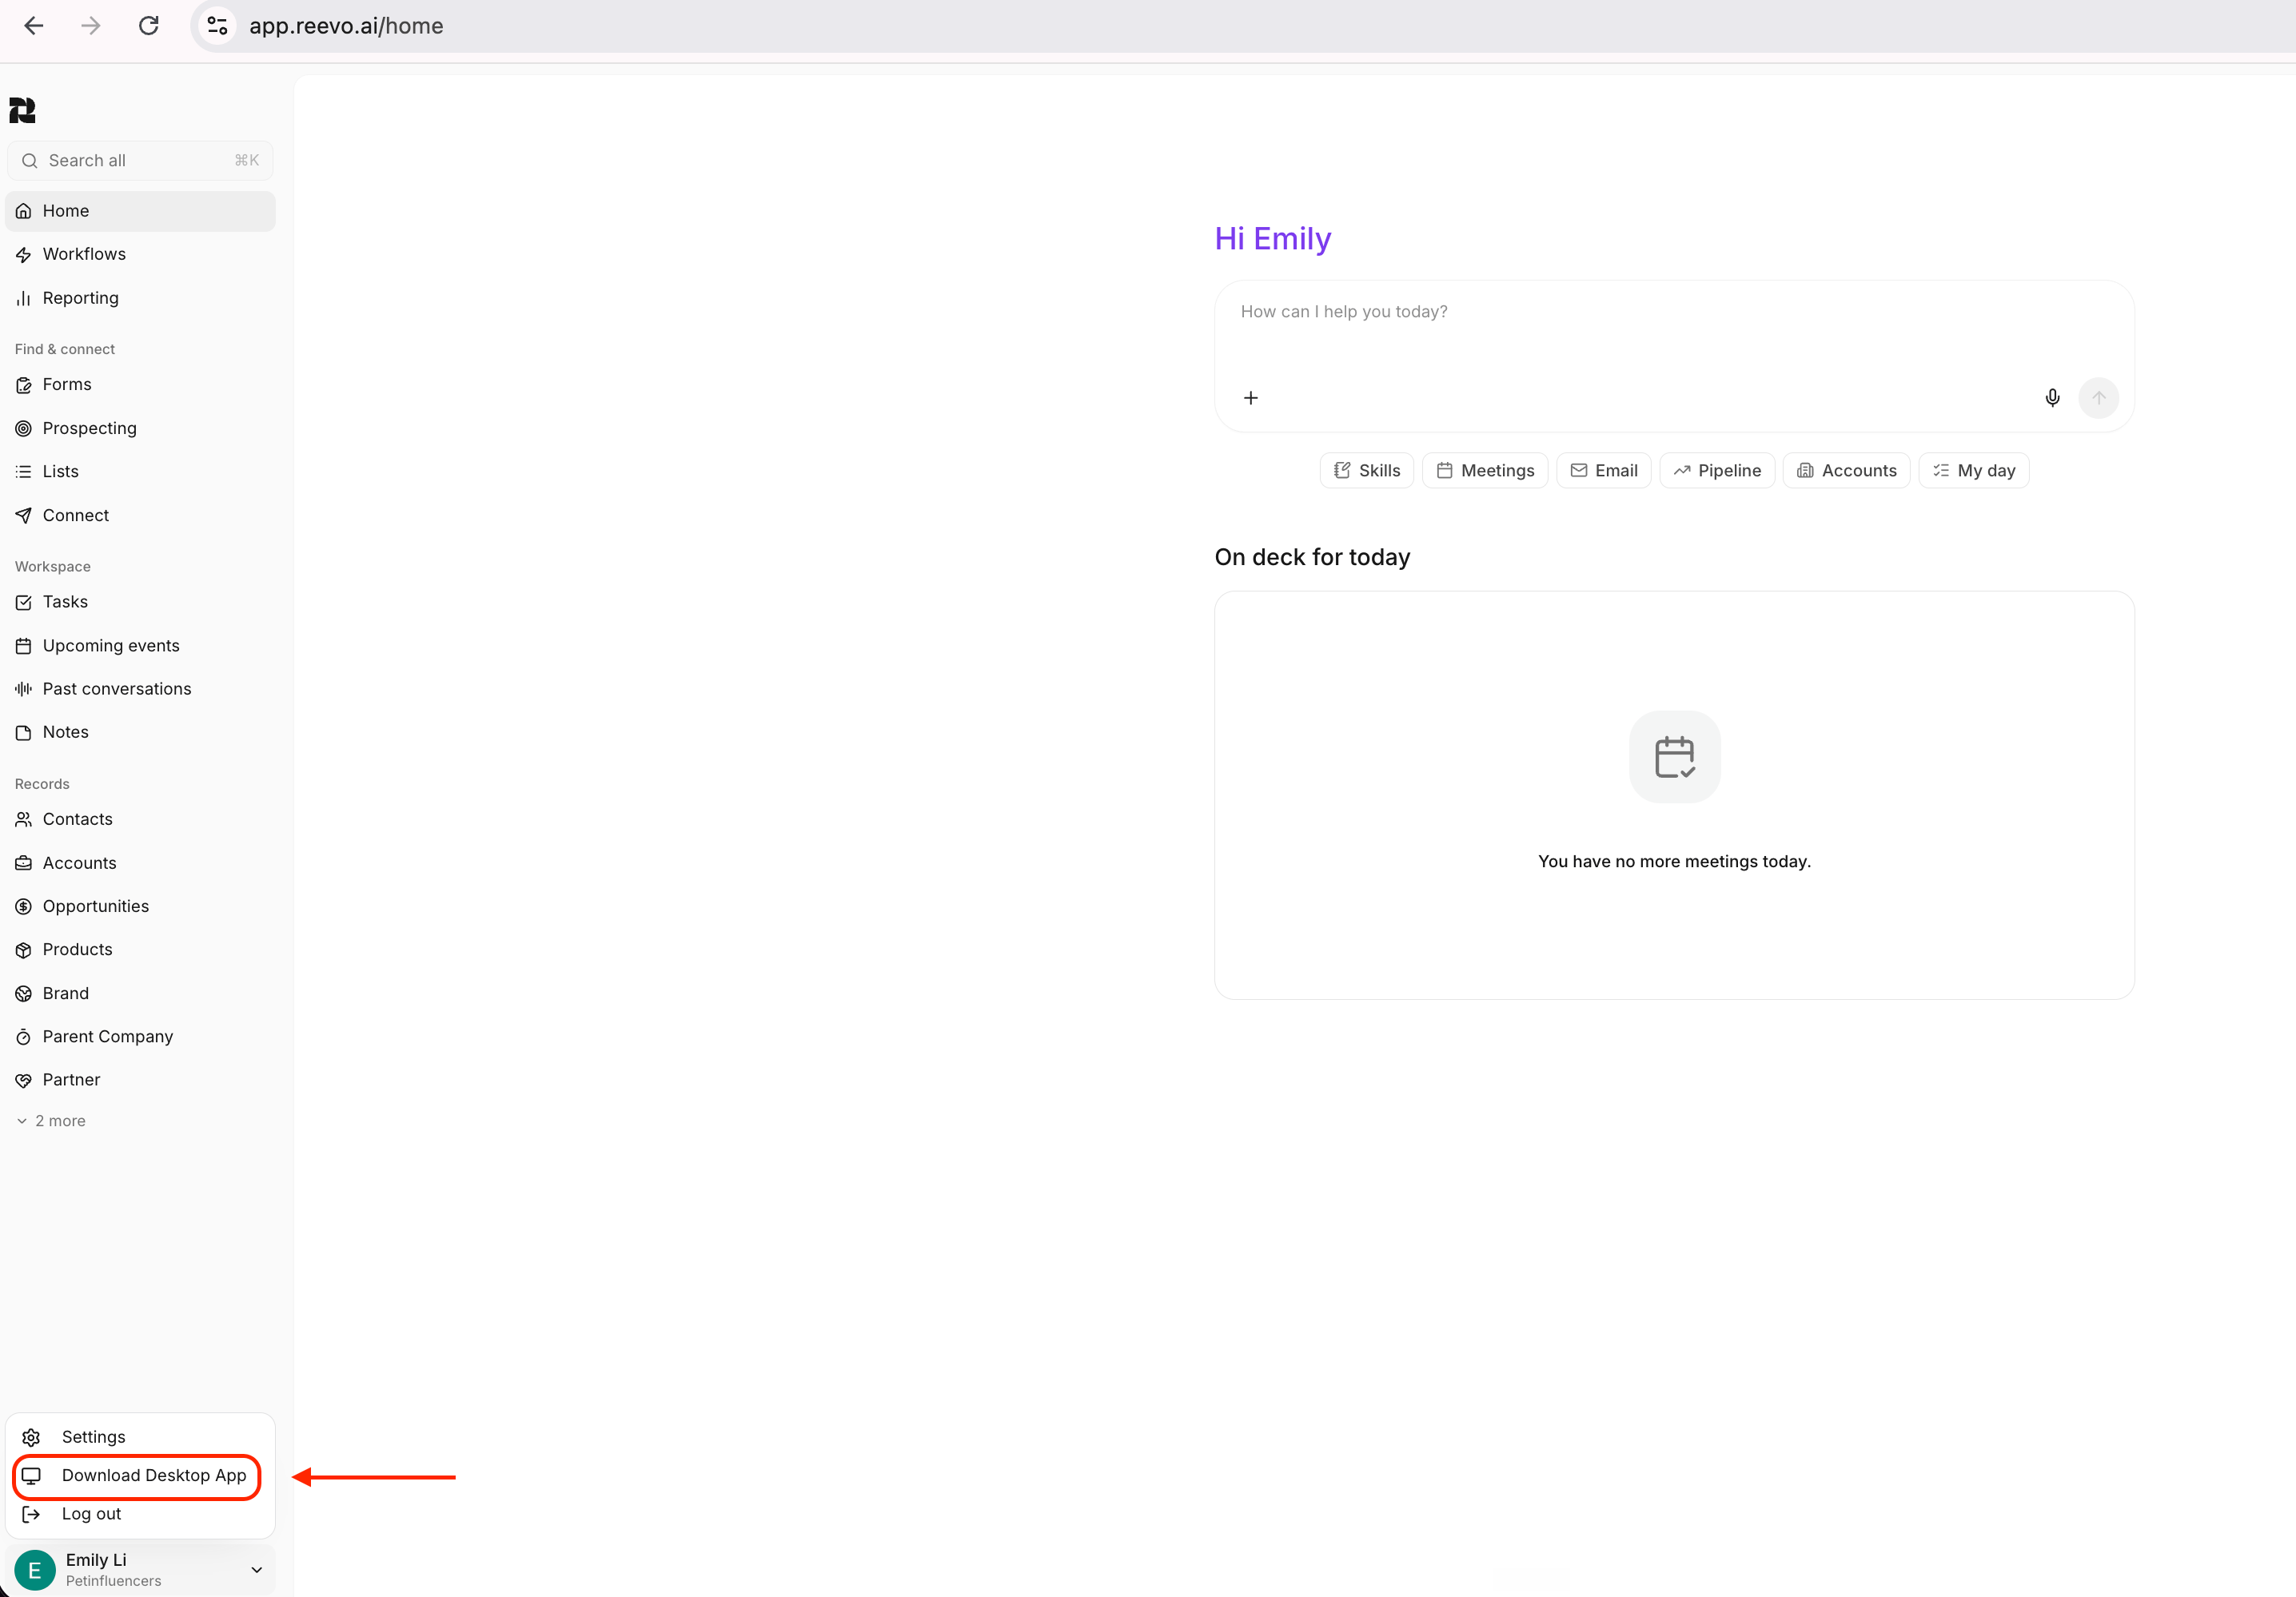
Task: Click the microphone voice input icon
Action: (2052, 398)
